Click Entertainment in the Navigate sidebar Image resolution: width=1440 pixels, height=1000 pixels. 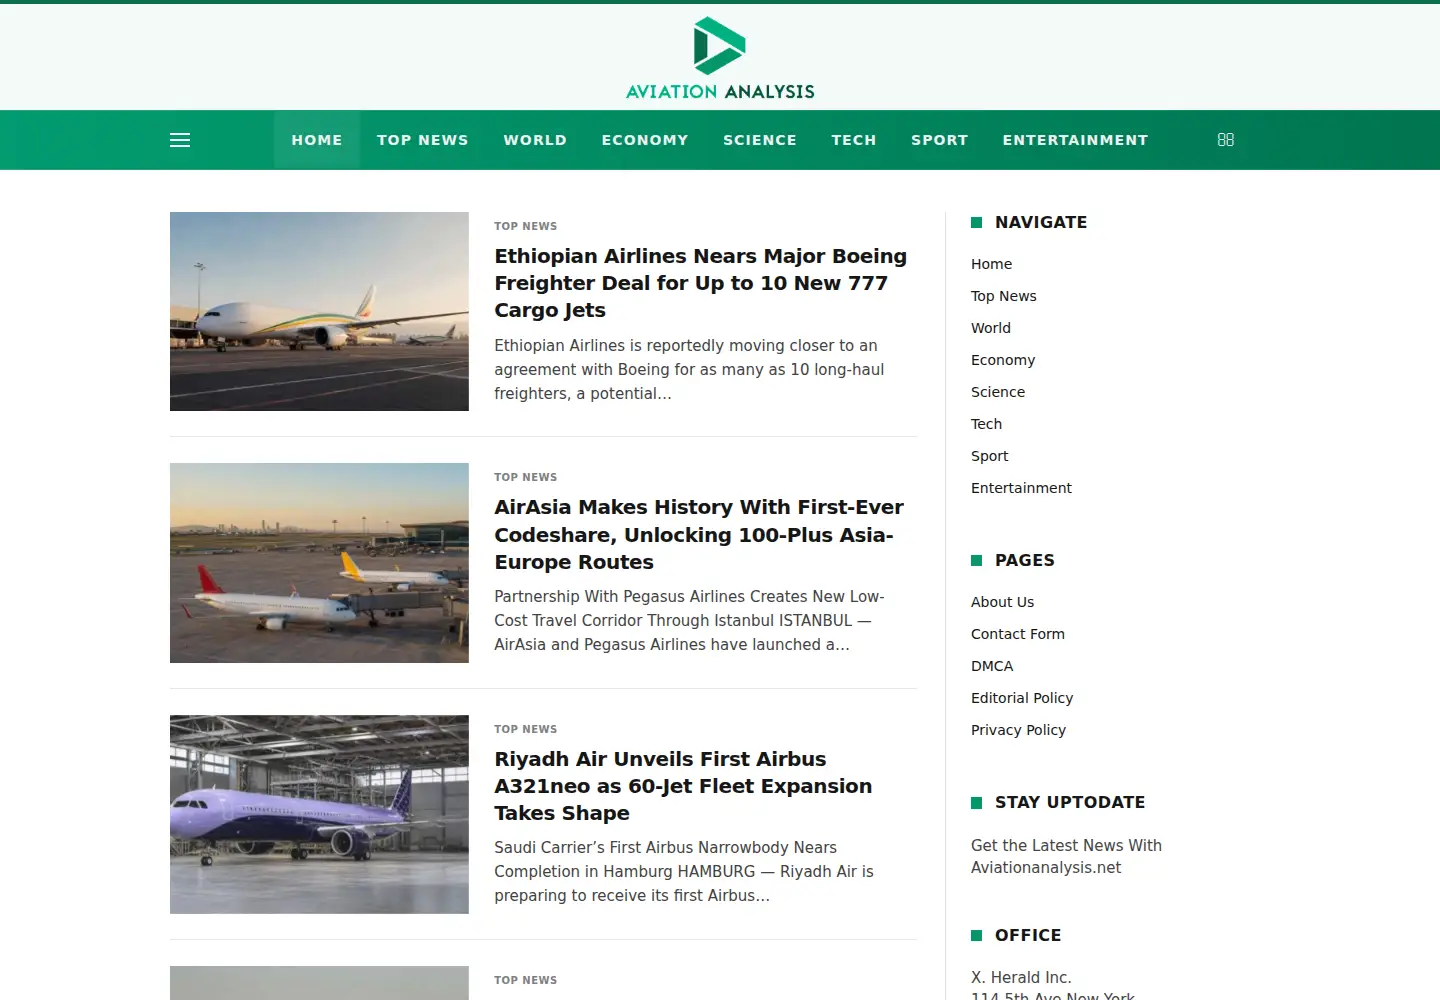point(1021,488)
